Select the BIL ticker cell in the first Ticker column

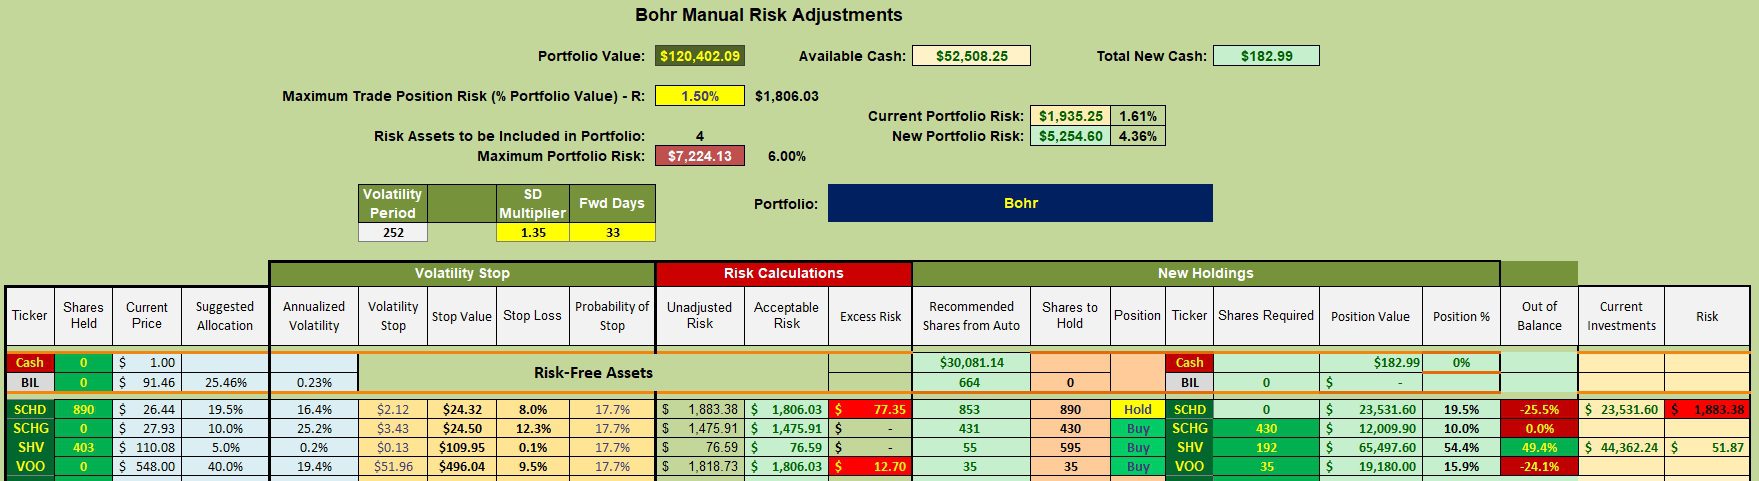pos(30,382)
